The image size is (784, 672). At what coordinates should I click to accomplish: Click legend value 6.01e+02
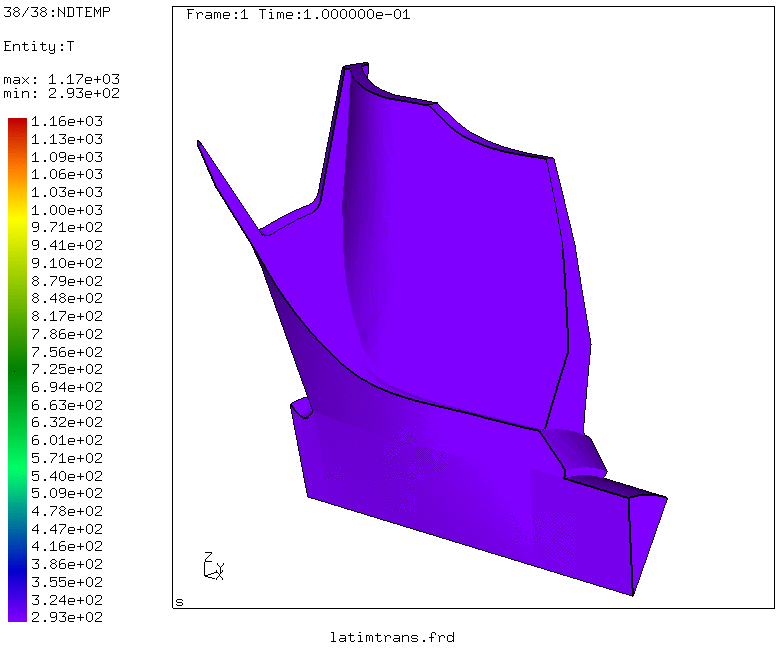click(x=67, y=440)
